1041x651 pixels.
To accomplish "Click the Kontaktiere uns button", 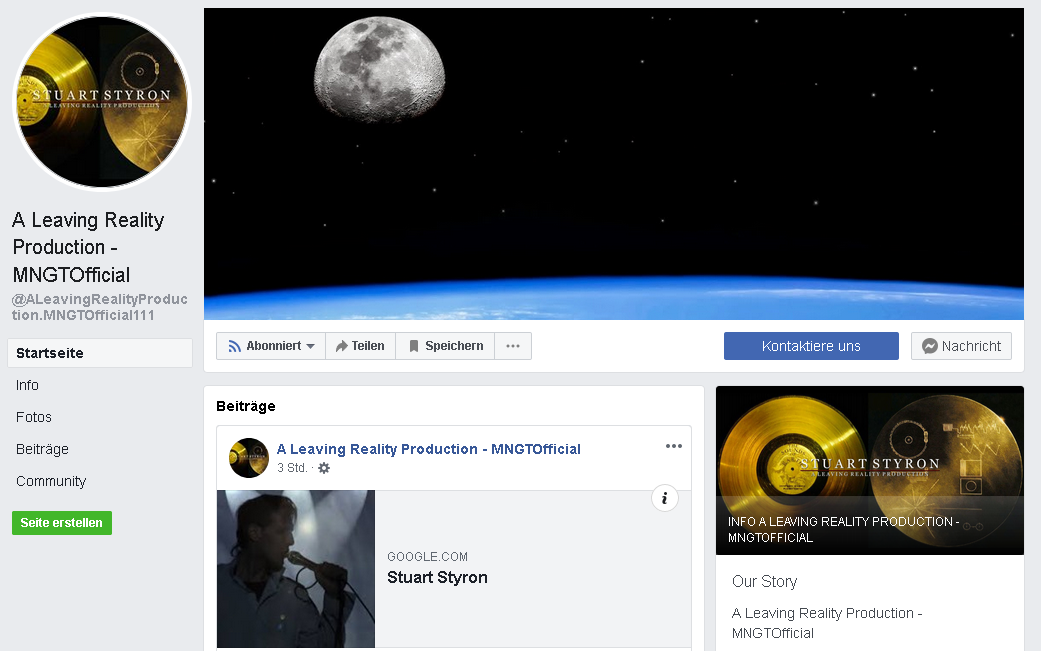I will [811, 346].
